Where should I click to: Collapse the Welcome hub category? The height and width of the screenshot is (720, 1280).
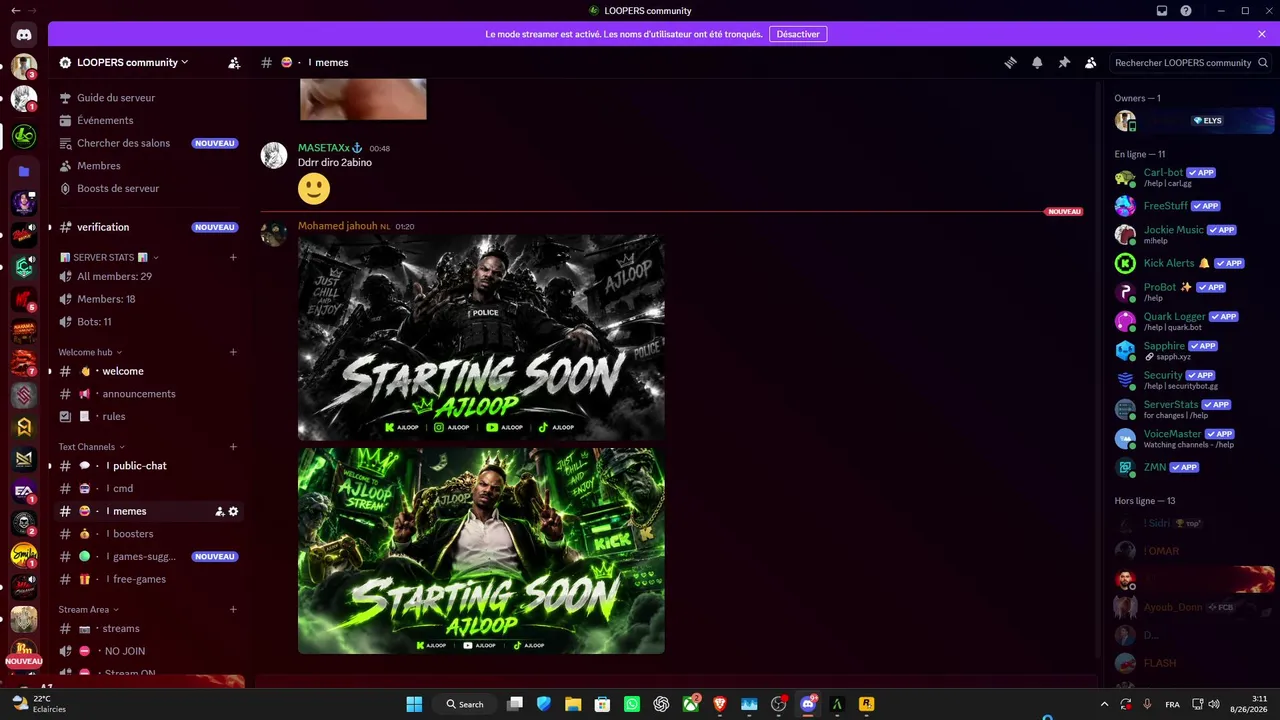(90, 352)
